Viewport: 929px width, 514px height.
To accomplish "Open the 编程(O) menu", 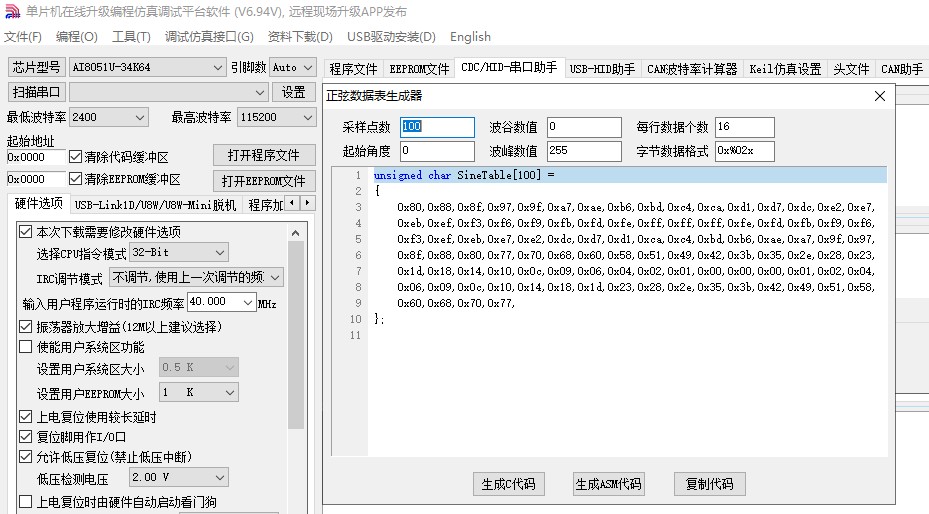I will point(76,37).
